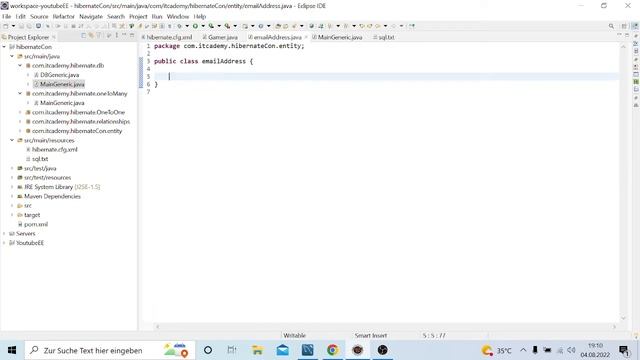Image resolution: width=640 pixels, height=360 pixels.
Task: Click the toolbar Search magnifier icon
Action: [x=611, y=26]
